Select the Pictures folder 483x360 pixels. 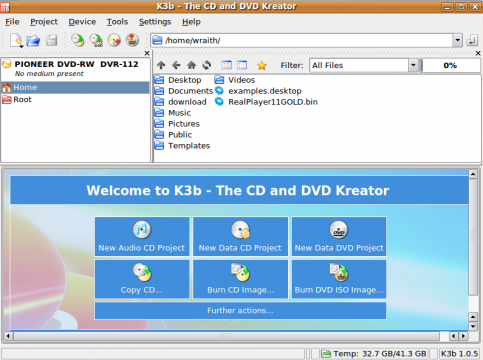(x=177, y=124)
